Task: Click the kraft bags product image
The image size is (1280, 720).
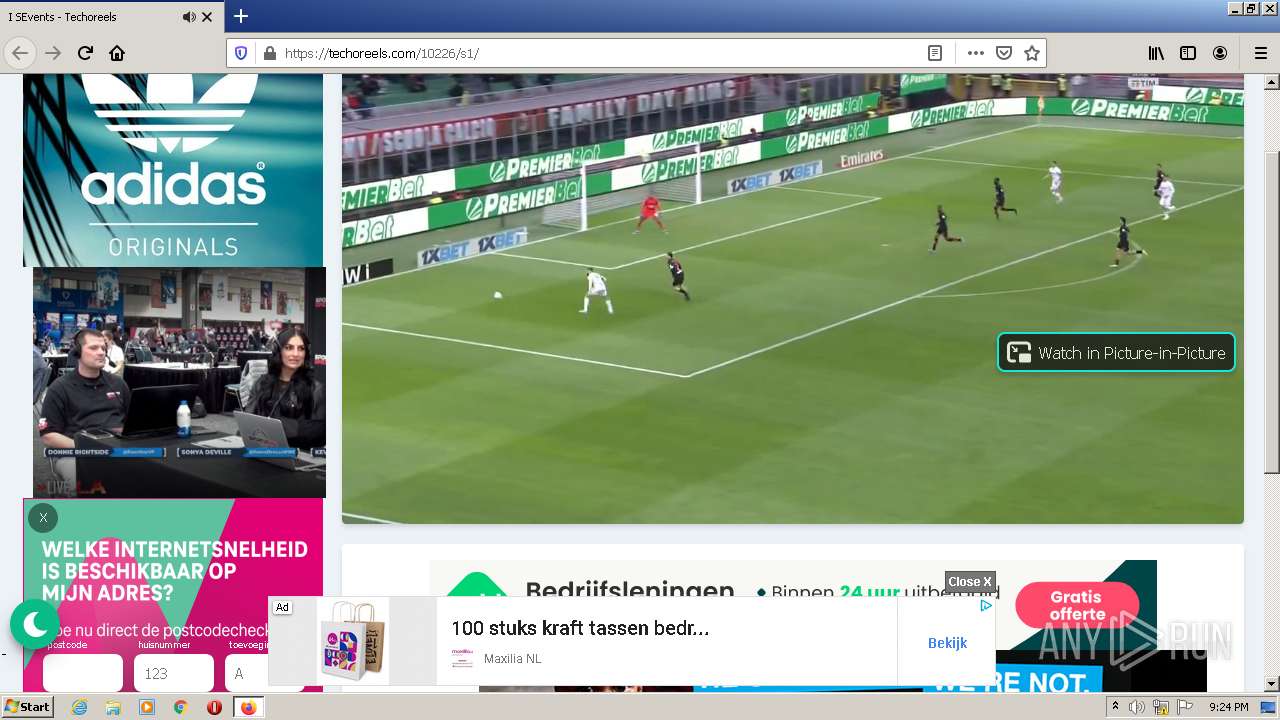Action: 352,641
